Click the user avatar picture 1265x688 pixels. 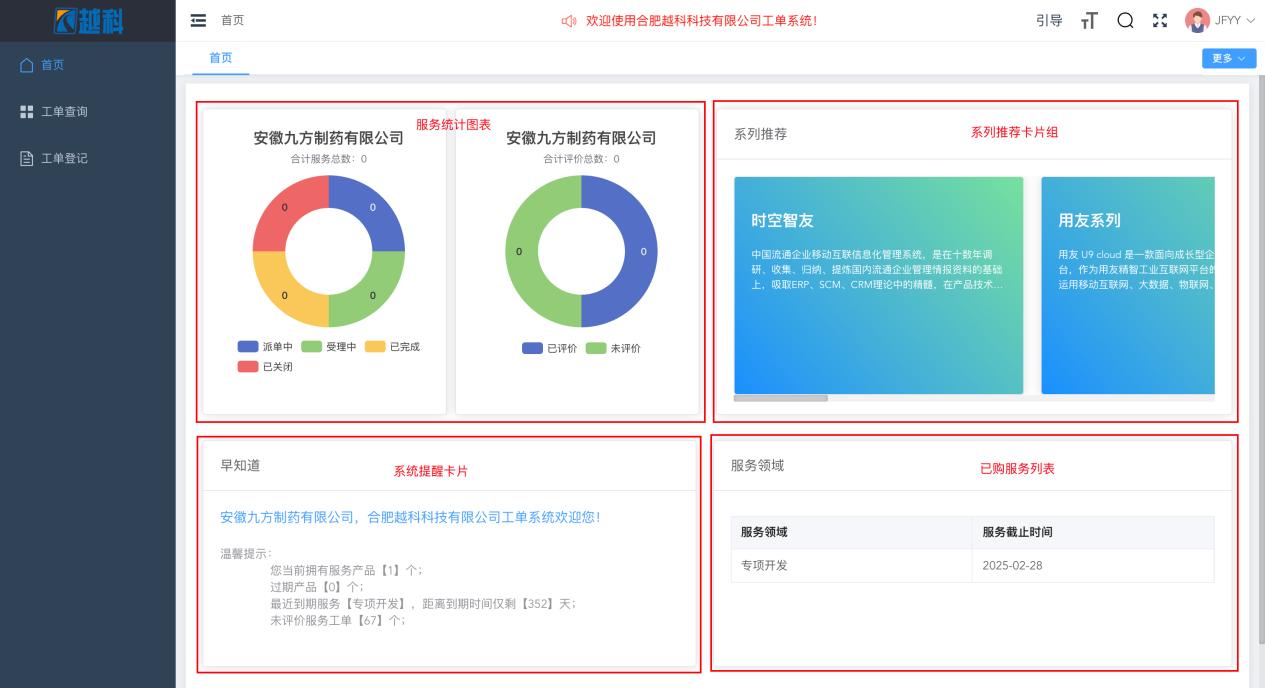pyautogui.click(x=1197, y=20)
